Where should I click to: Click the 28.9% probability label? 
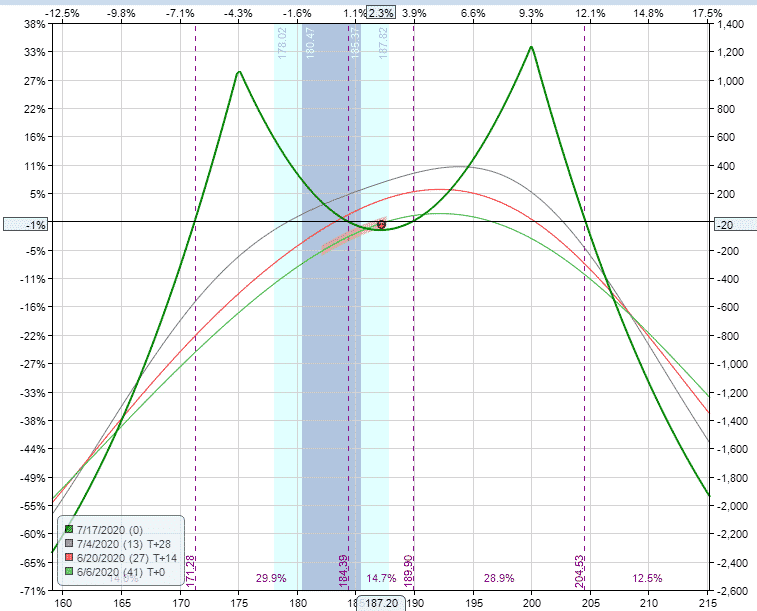point(499,578)
